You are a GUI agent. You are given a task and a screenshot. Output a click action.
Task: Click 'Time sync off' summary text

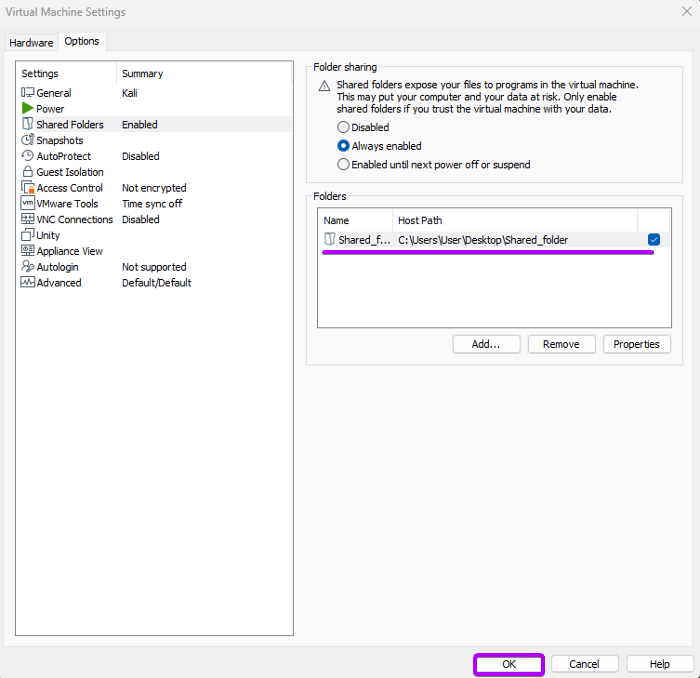pos(152,204)
